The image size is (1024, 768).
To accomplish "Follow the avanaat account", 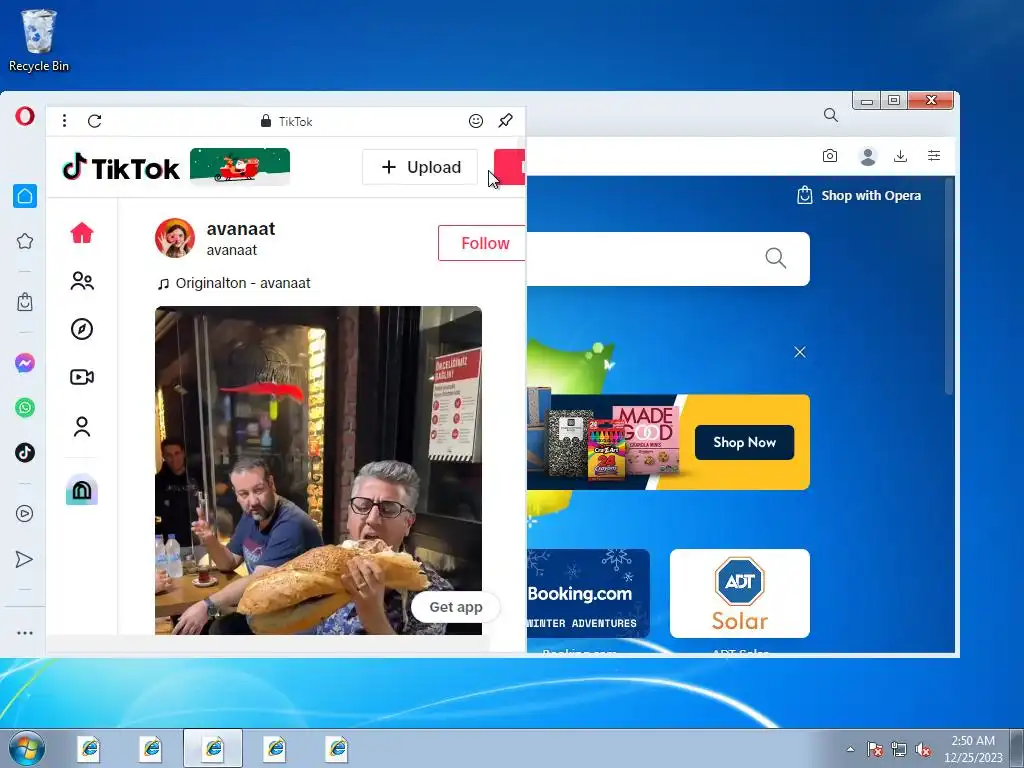I will pos(482,243).
